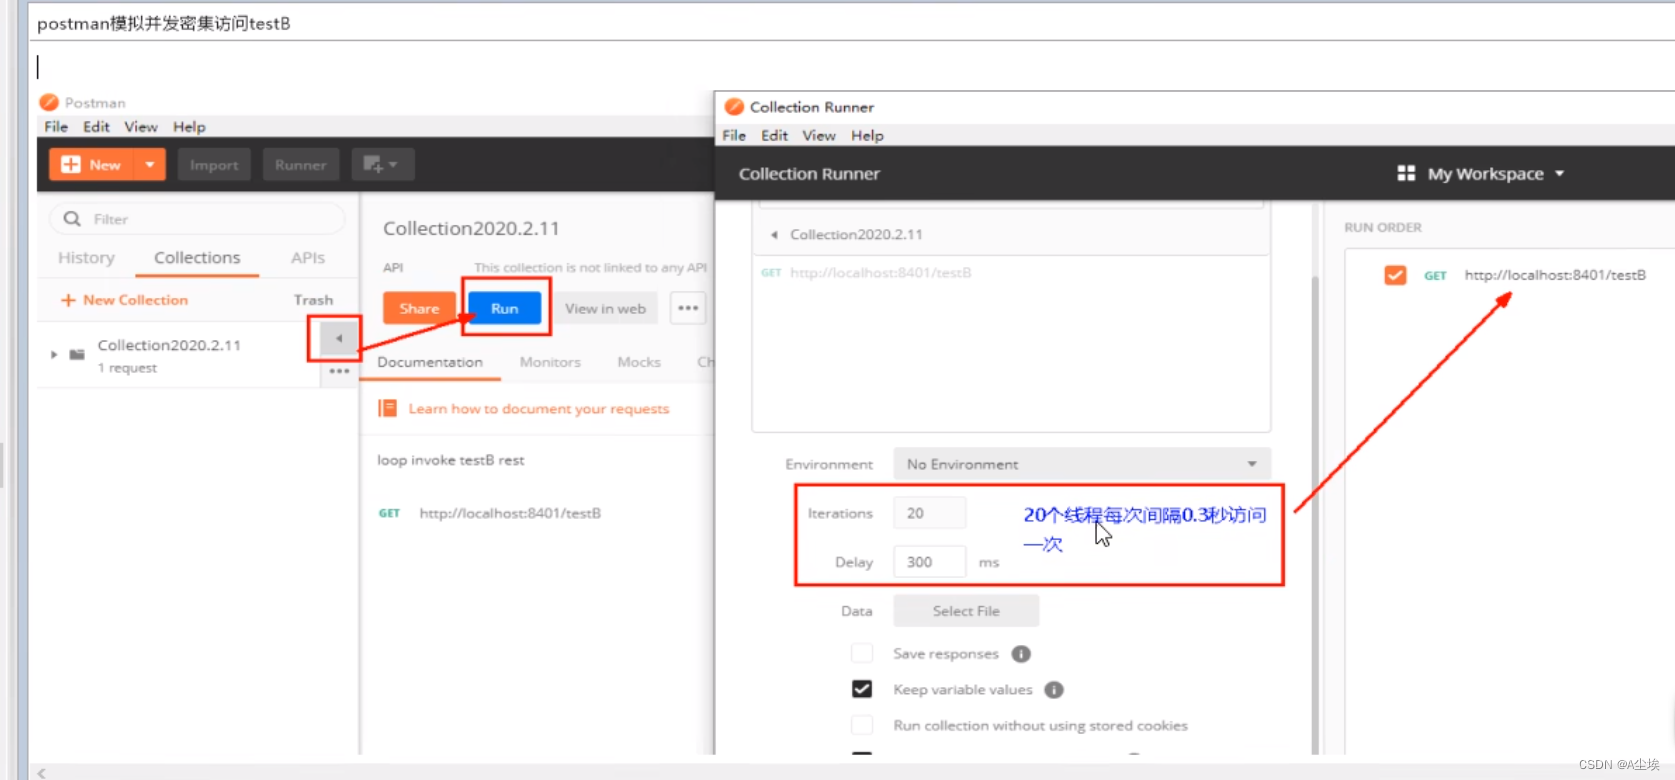The image size is (1675, 780).
Task: Click the Collection Runner logo icon
Action: click(x=734, y=107)
